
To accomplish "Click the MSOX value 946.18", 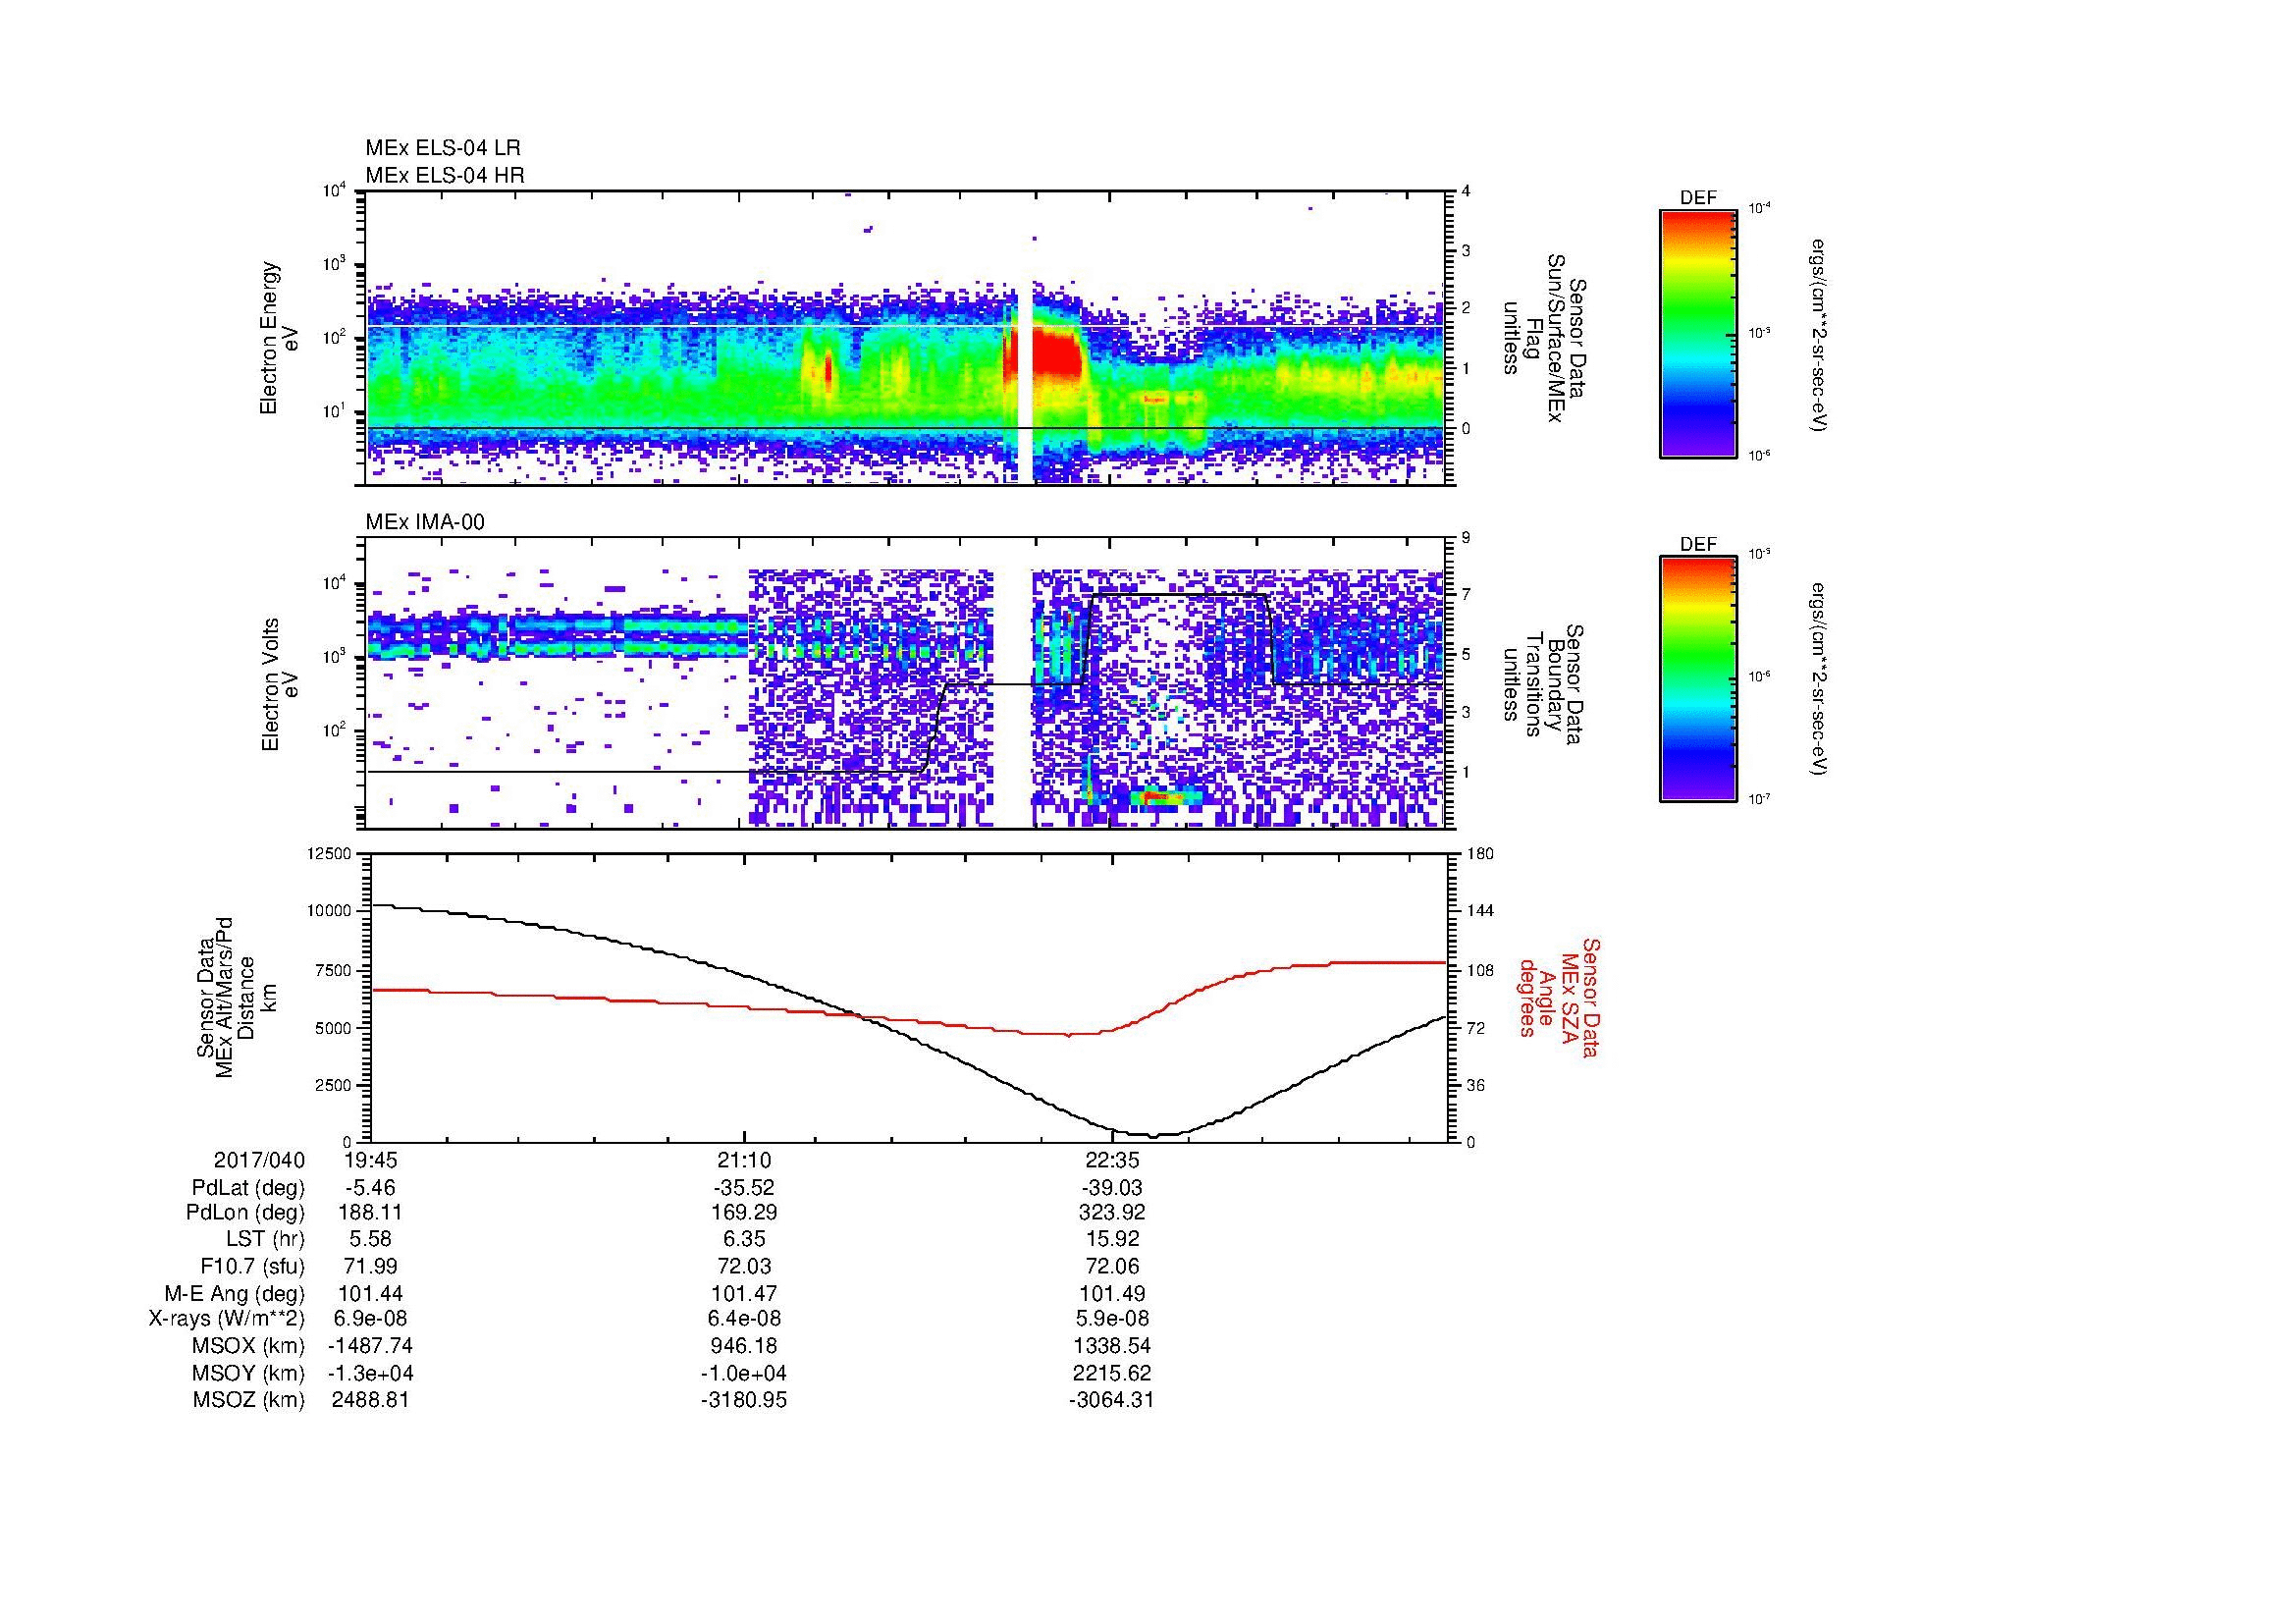I will (744, 1346).
